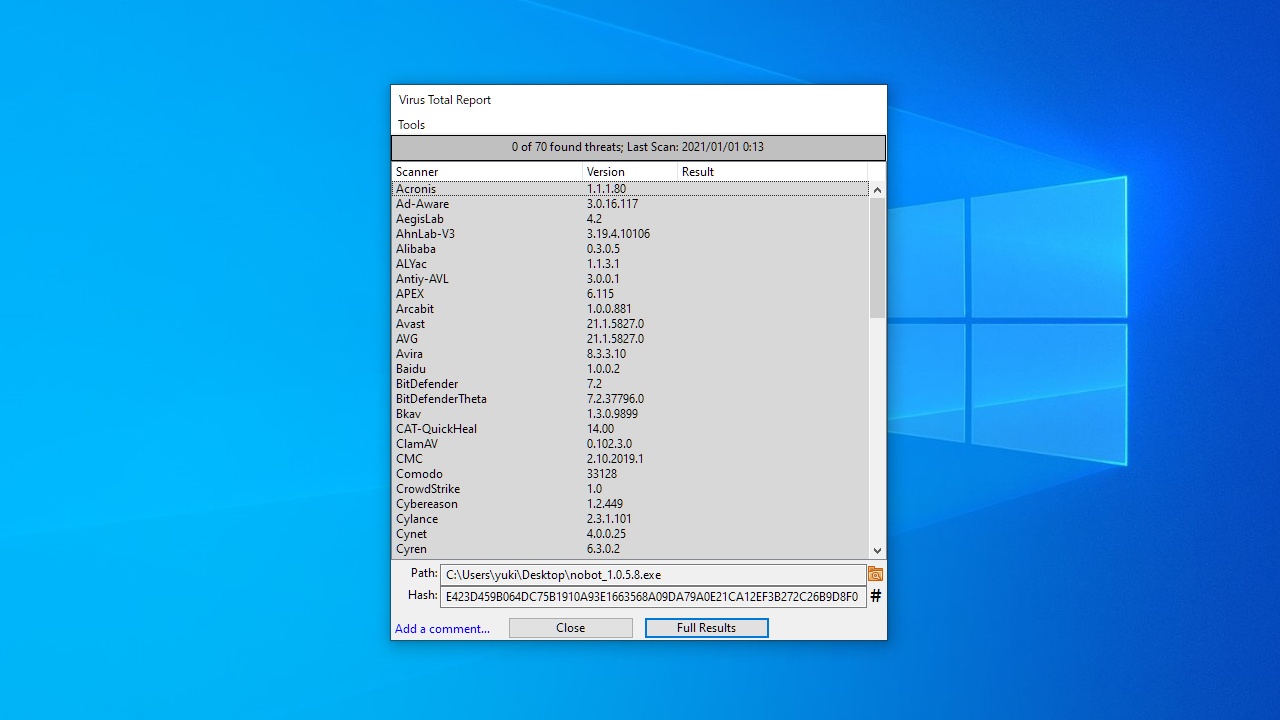Select the Avast row
1280x720 pixels.
(630, 324)
